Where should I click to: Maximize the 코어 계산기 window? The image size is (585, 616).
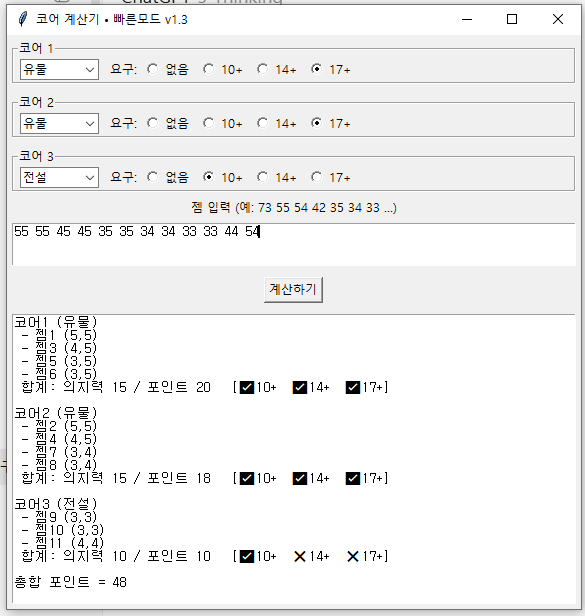click(x=512, y=19)
